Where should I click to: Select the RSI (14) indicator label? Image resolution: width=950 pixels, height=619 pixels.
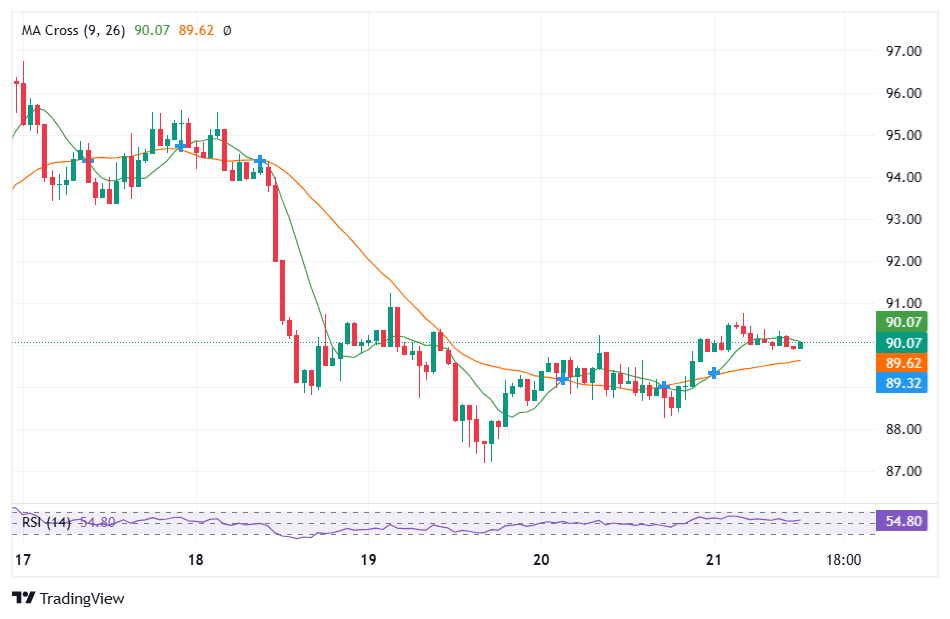point(47,520)
